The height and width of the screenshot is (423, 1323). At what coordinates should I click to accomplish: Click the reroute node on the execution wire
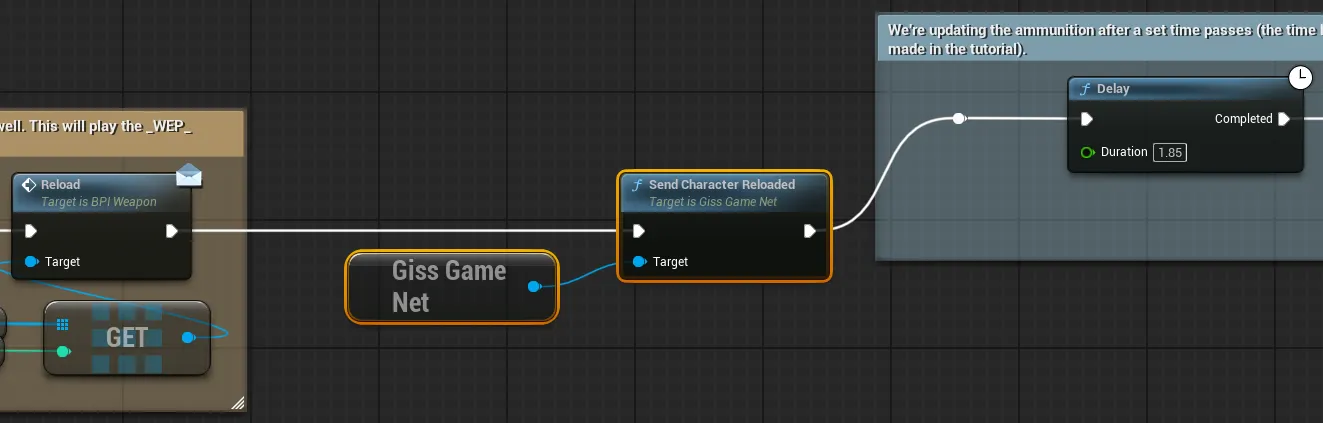coord(959,119)
